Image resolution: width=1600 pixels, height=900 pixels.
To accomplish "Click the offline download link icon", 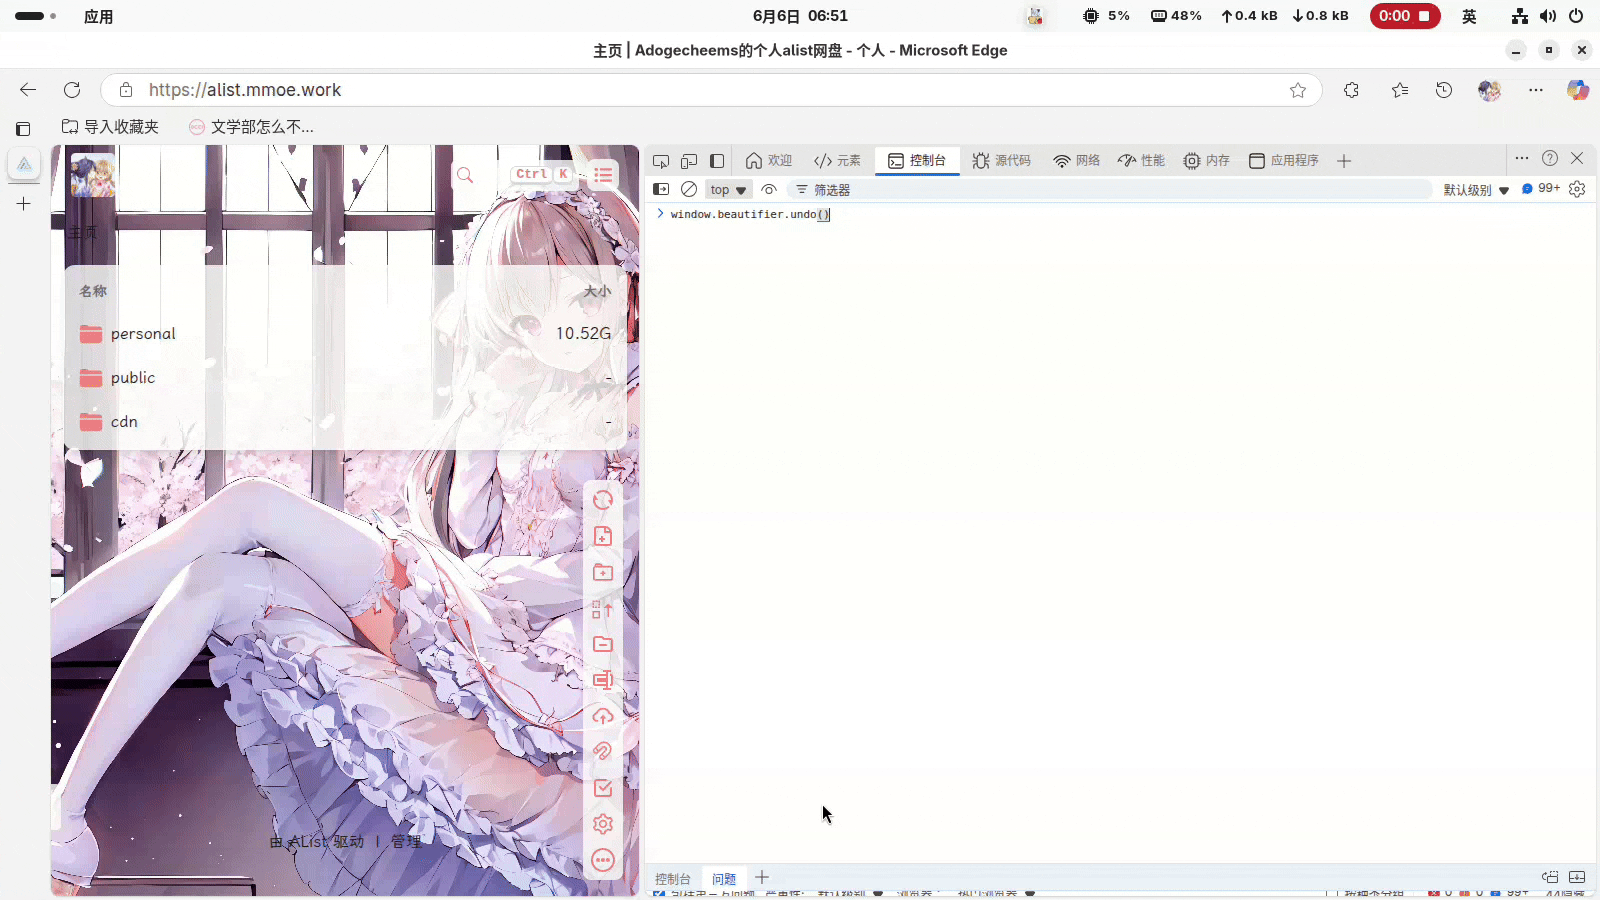I will click(603, 752).
